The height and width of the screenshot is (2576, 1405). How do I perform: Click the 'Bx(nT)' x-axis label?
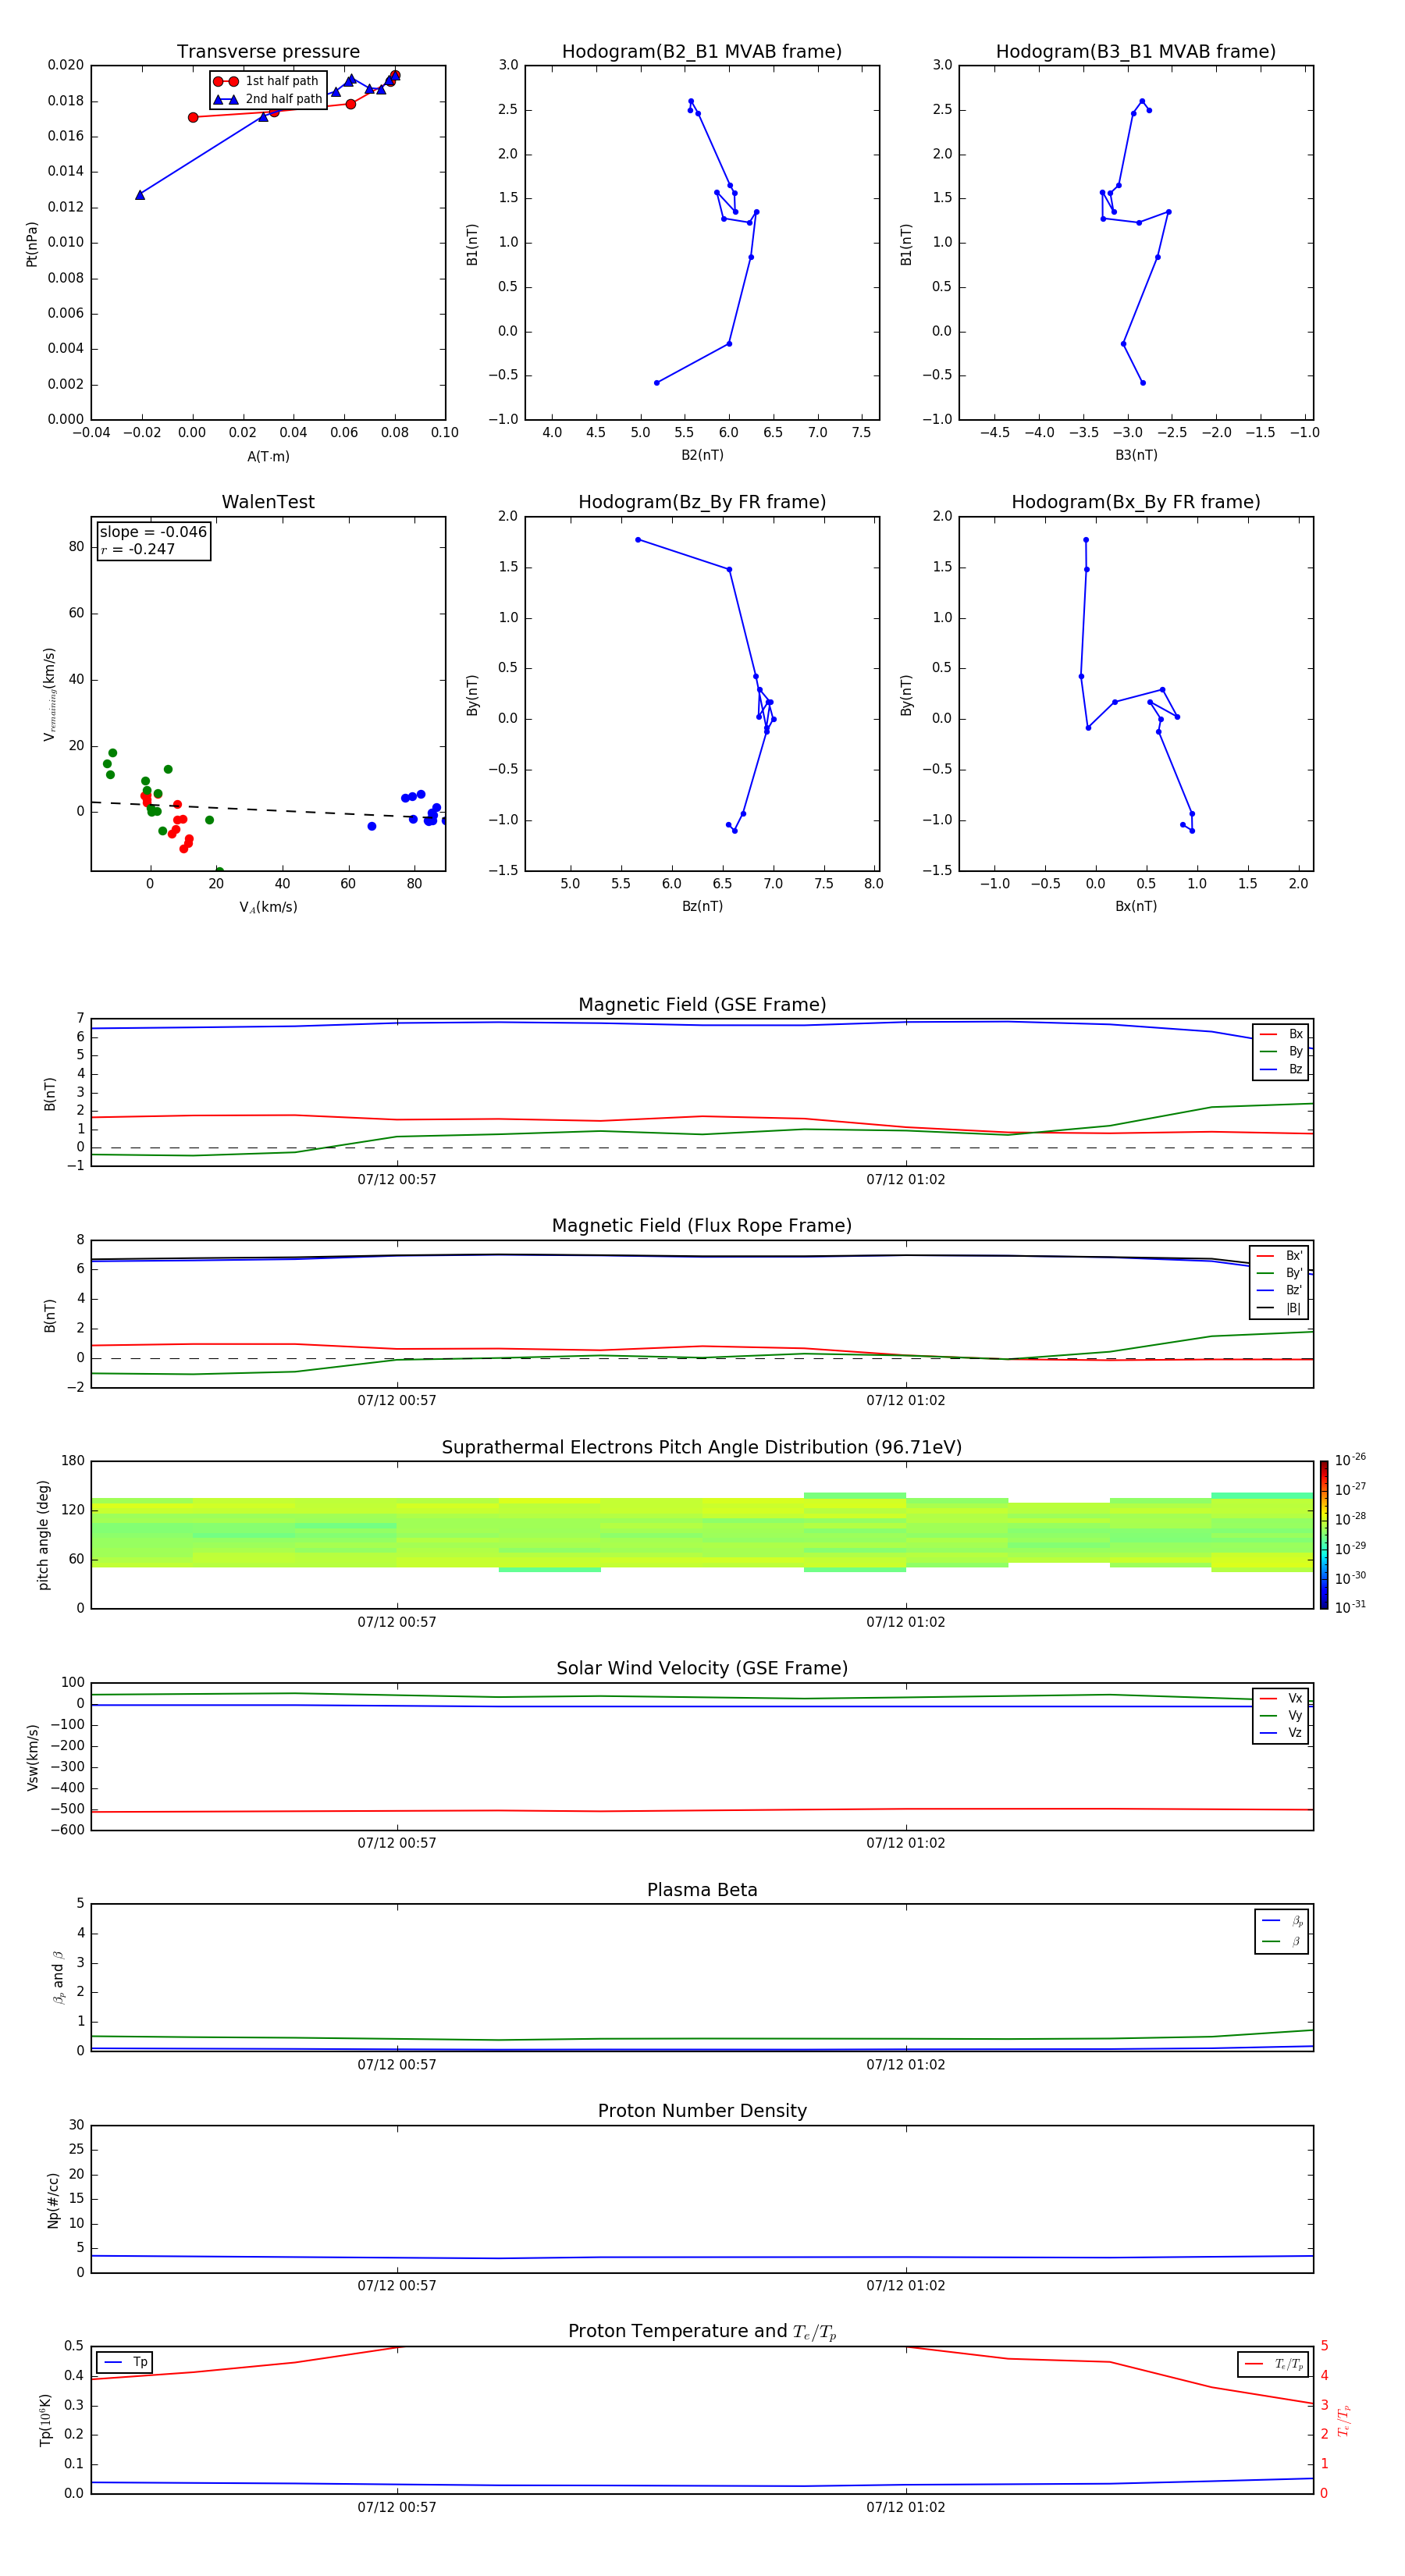coord(1136,906)
